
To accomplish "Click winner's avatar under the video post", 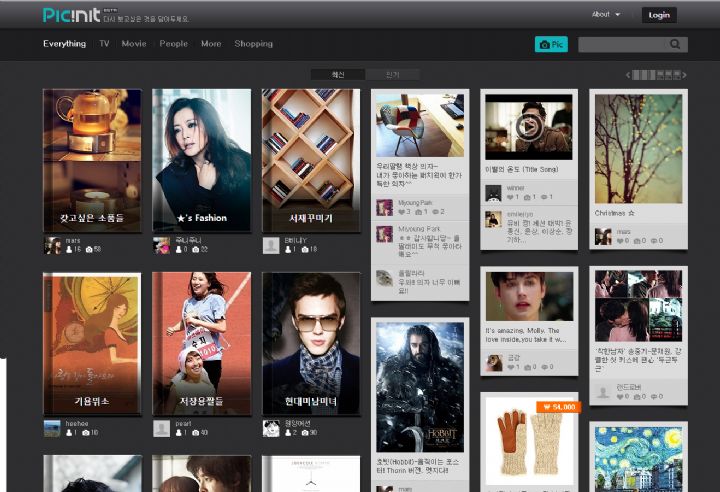I will pos(493,193).
